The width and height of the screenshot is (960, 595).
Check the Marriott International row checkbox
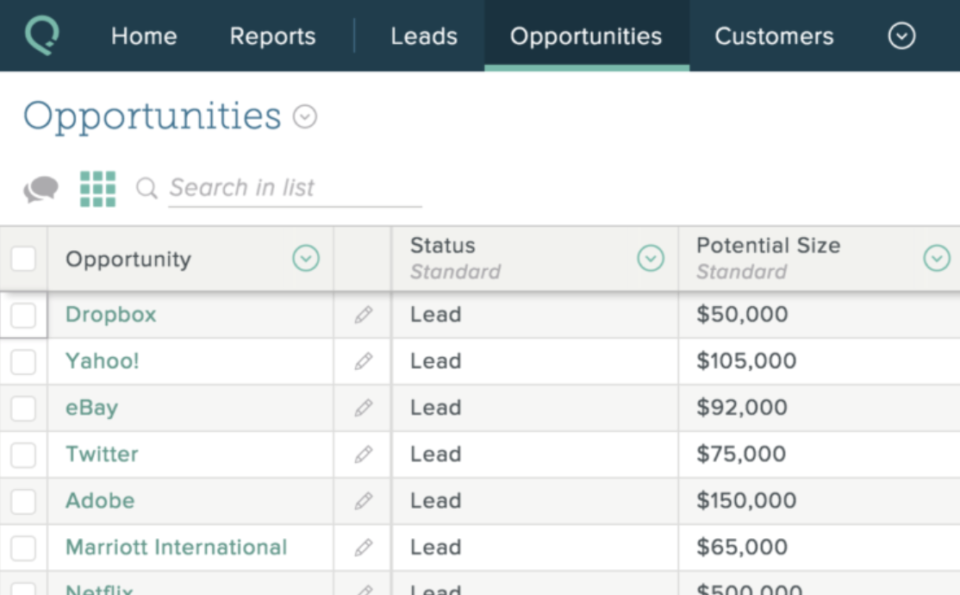[23, 548]
